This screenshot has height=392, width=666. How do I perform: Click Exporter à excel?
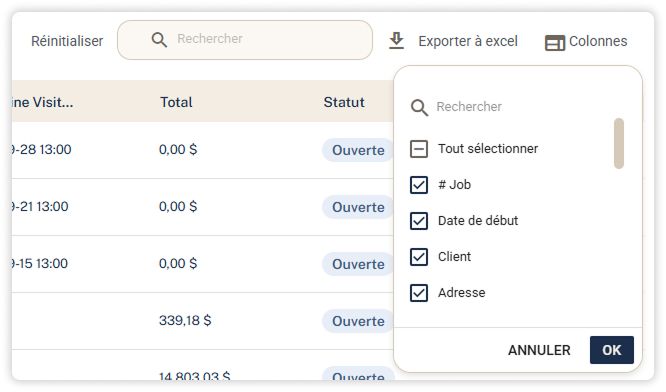click(468, 41)
